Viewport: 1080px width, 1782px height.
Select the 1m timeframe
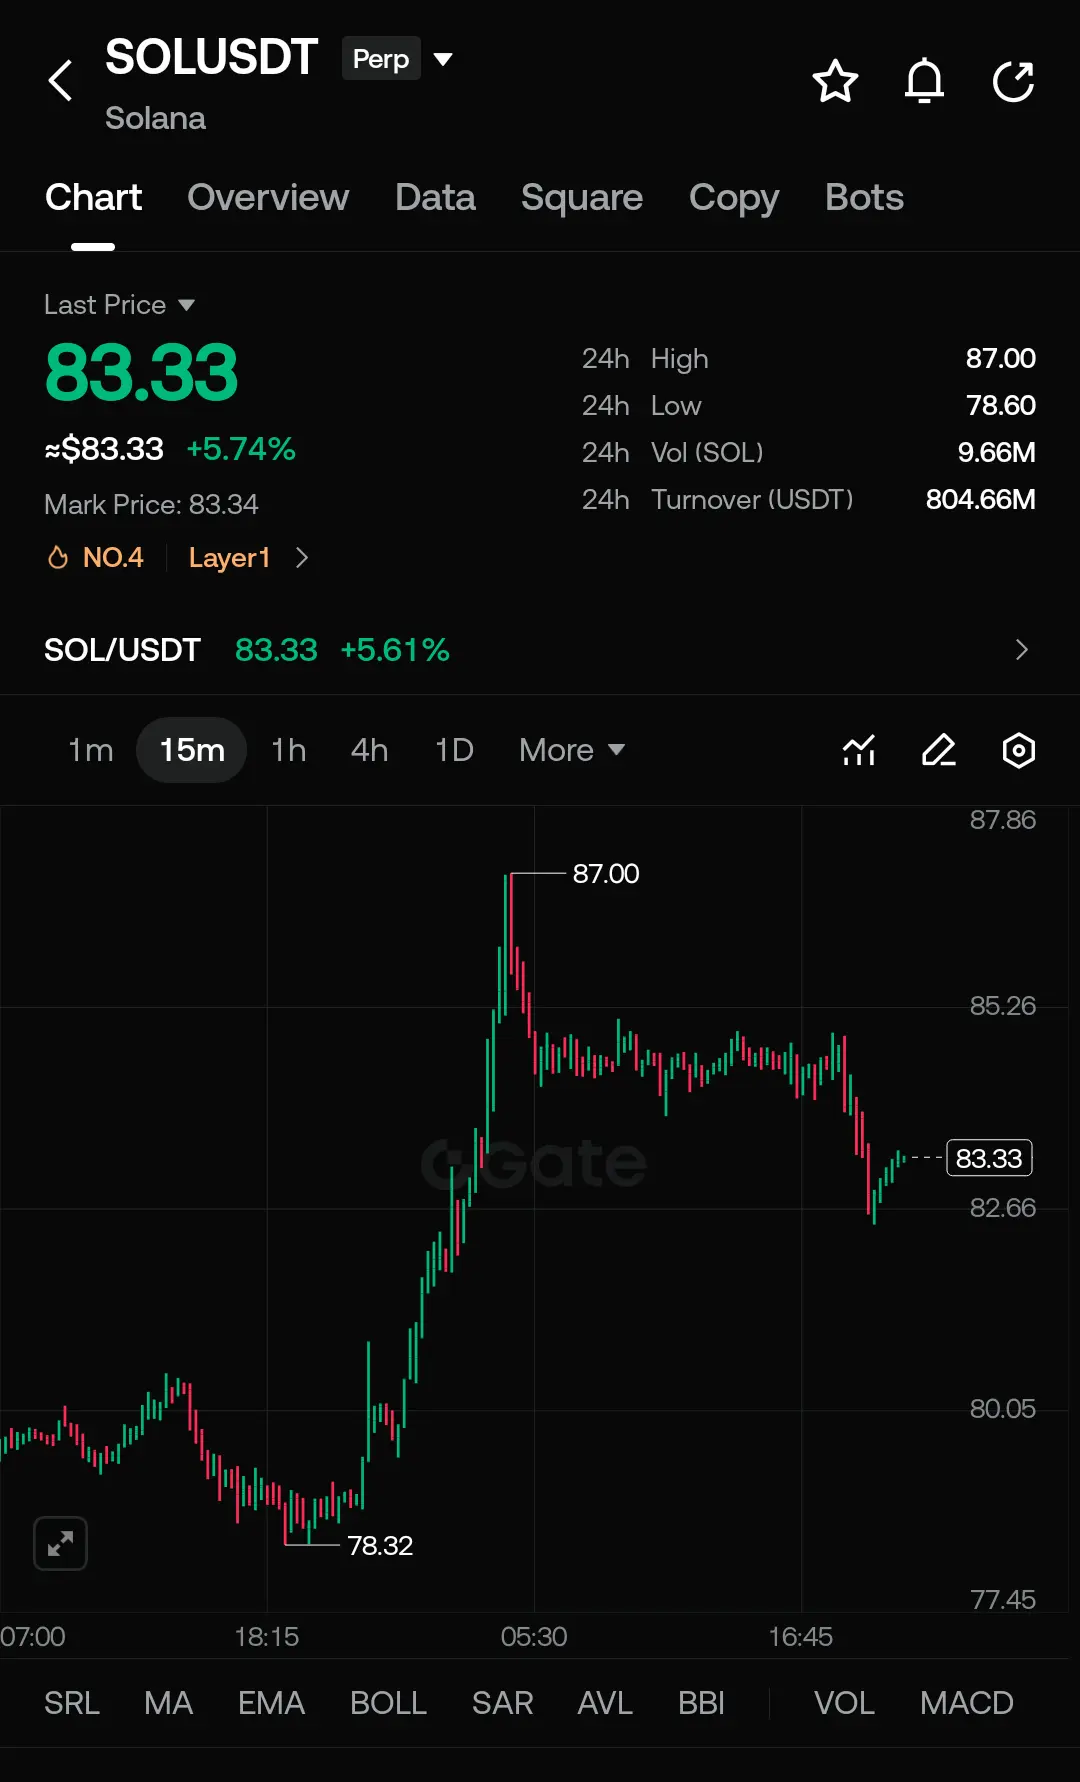[90, 750]
